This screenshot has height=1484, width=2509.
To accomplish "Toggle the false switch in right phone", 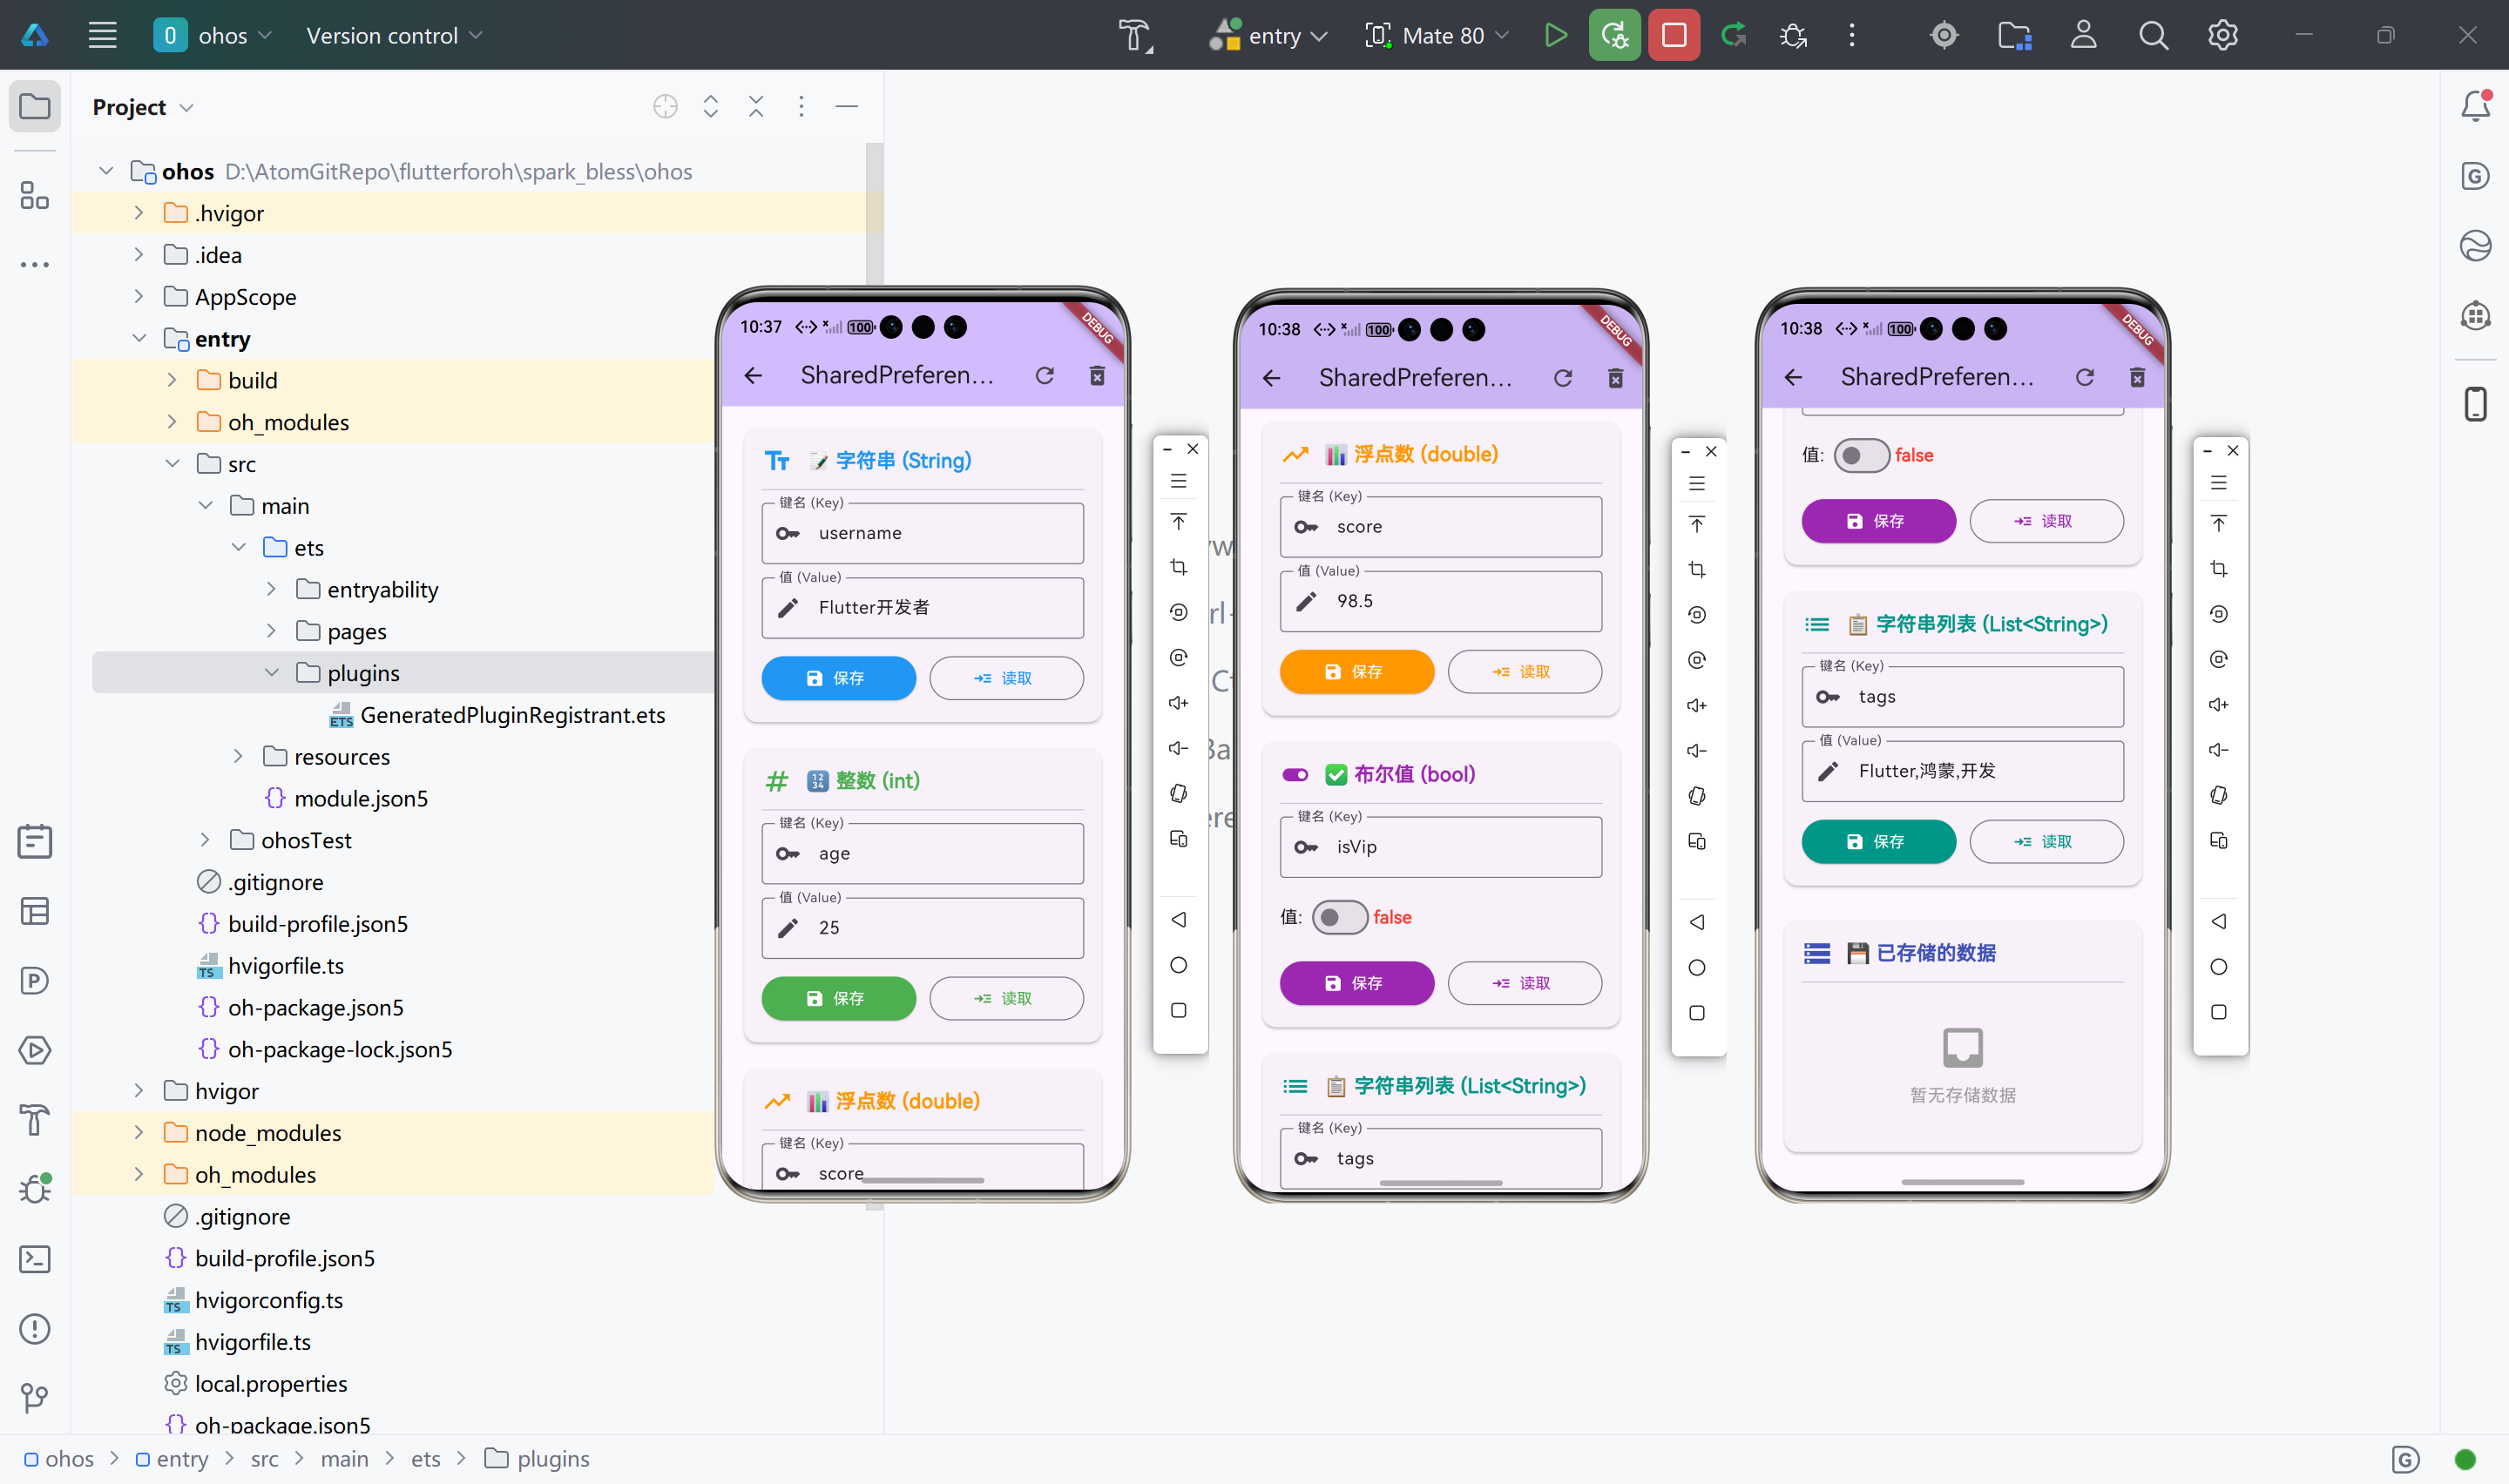I will (x=1860, y=455).
